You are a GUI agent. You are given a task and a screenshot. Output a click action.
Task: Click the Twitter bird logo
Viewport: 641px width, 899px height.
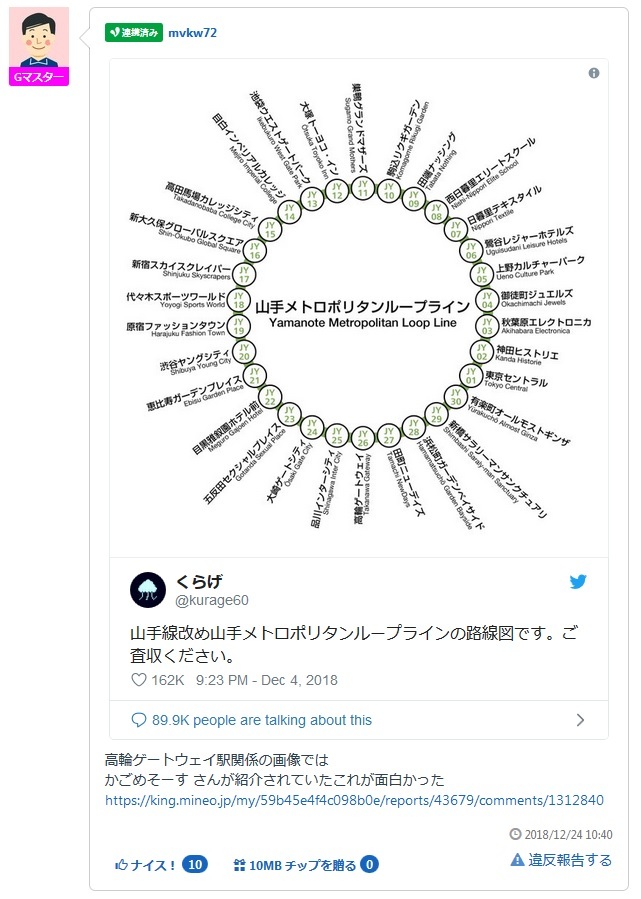coord(577,582)
